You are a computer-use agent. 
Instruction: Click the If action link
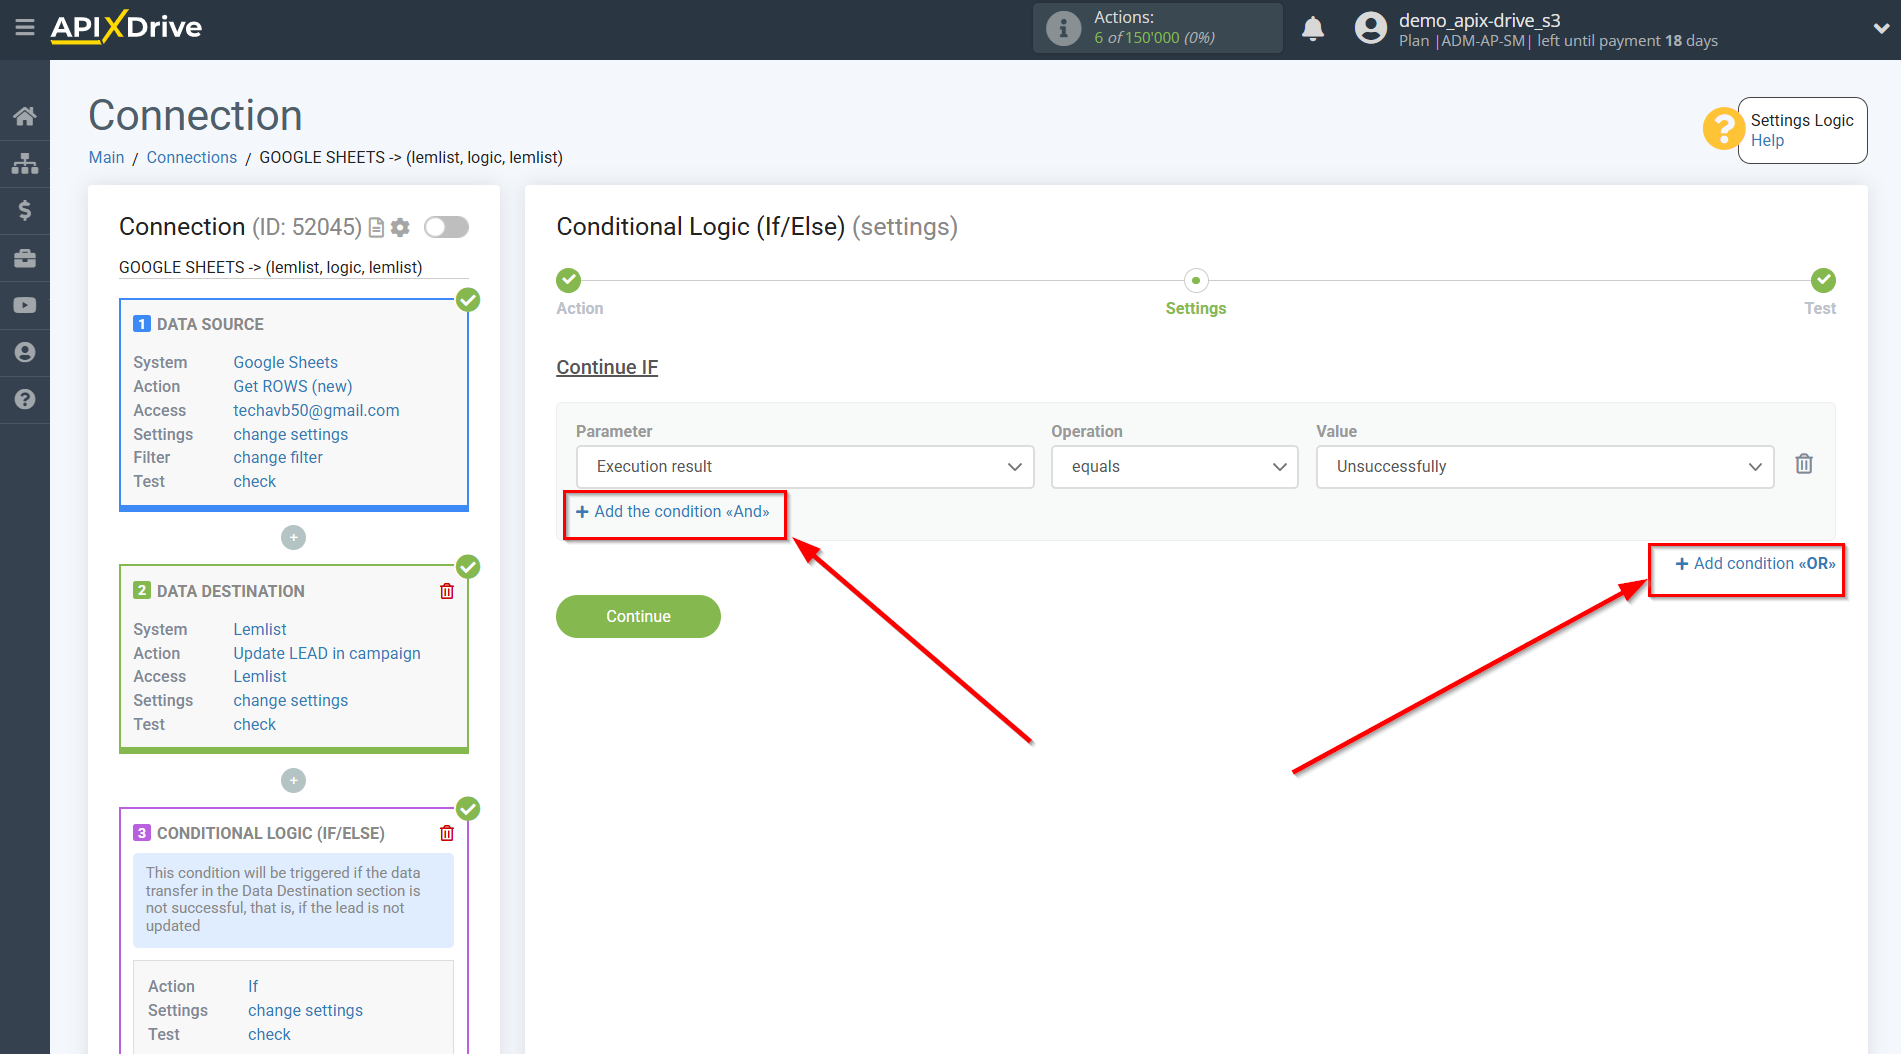253,986
